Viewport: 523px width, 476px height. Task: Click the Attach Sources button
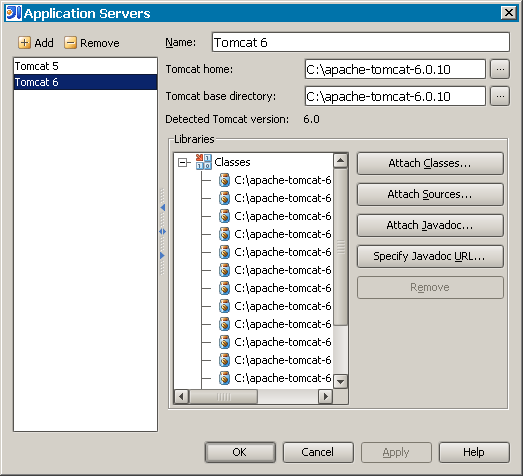(x=430, y=194)
